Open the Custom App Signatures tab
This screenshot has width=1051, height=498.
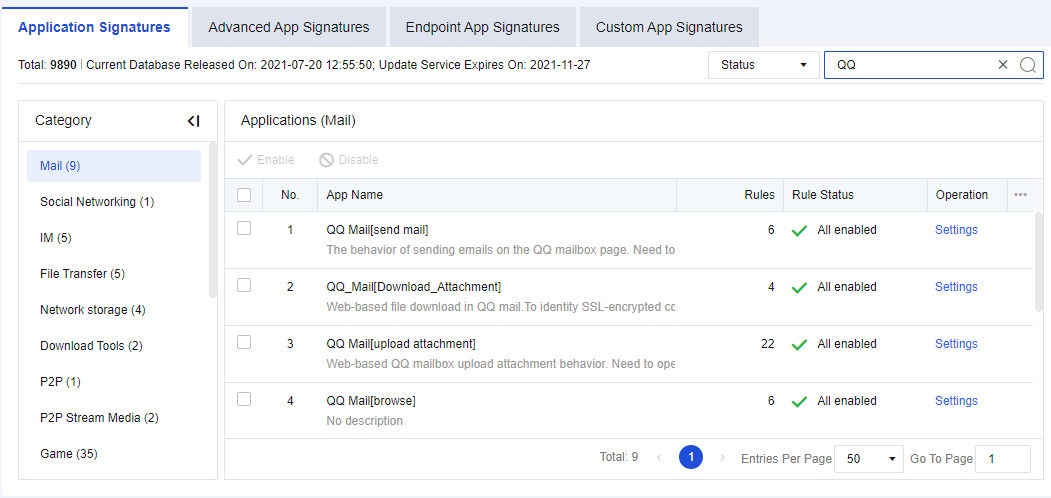click(669, 27)
